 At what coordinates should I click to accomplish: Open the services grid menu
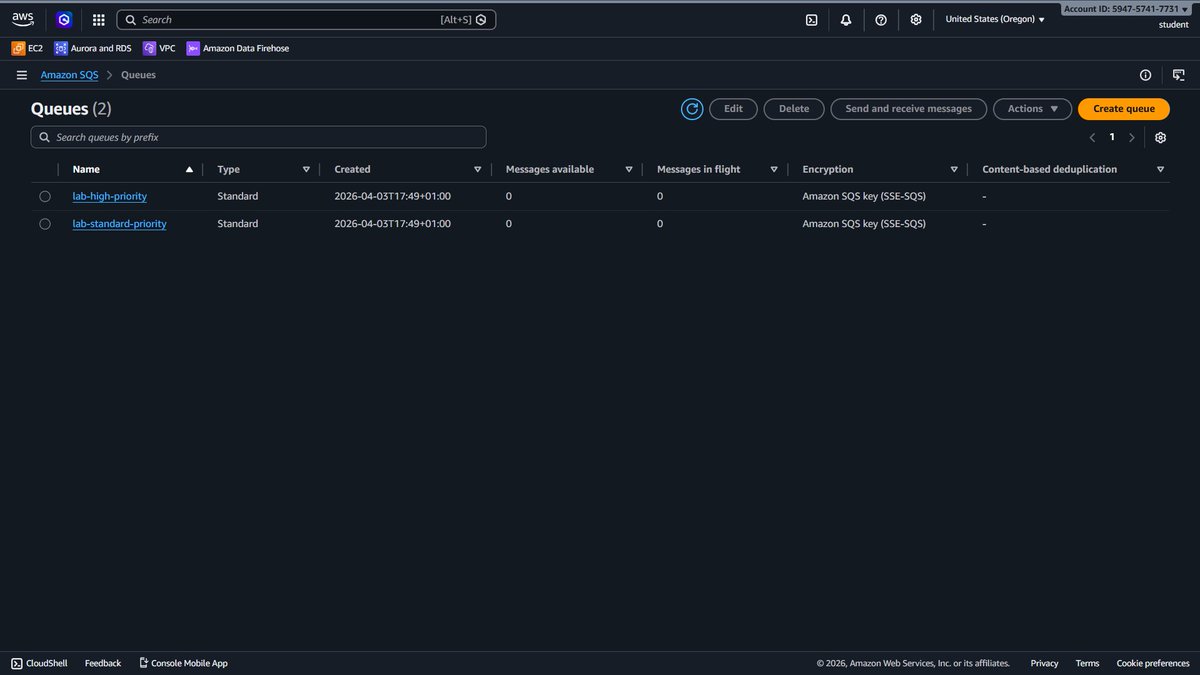(x=98, y=19)
